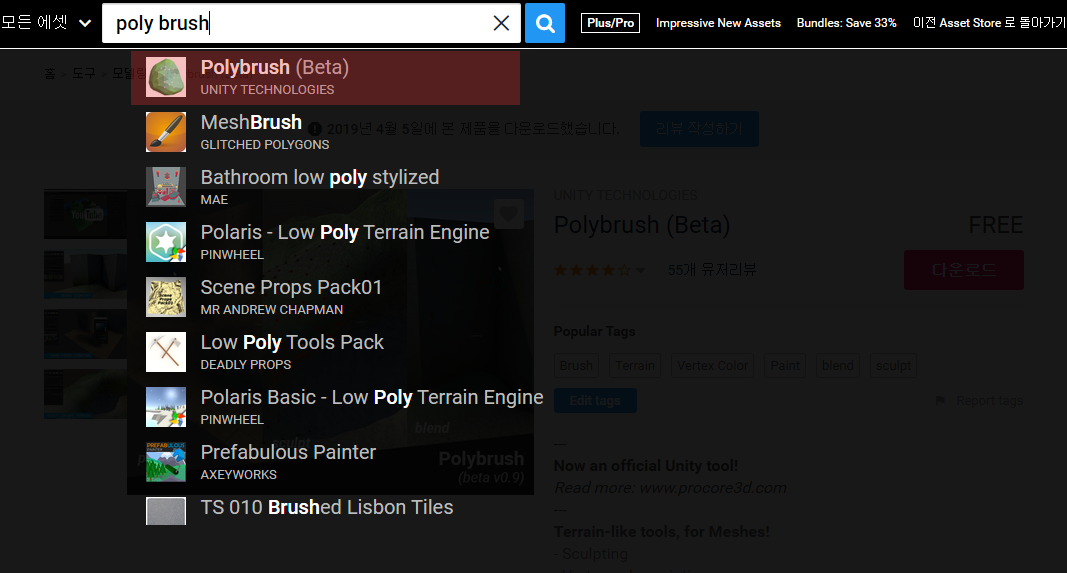The width and height of the screenshot is (1067, 573).
Task: Clear the search field with the X icon
Action: [502, 23]
